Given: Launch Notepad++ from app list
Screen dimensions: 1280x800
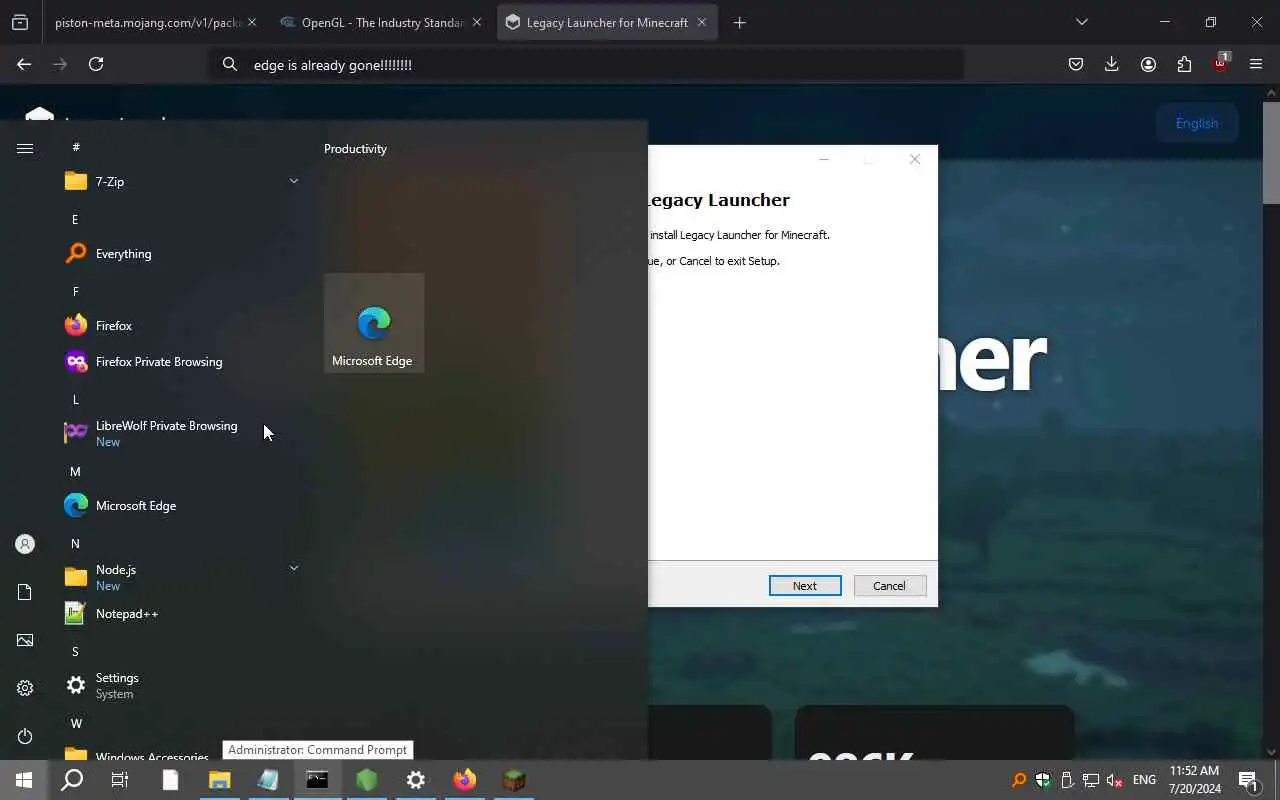Looking at the screenshot, I should pyautogui.click(x=181, y=614).
